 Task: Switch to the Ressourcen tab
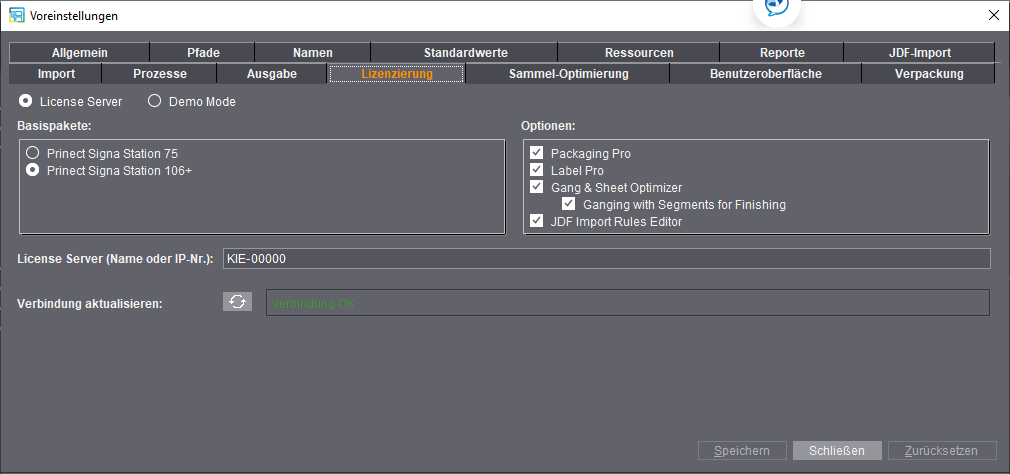coord(639,53)
